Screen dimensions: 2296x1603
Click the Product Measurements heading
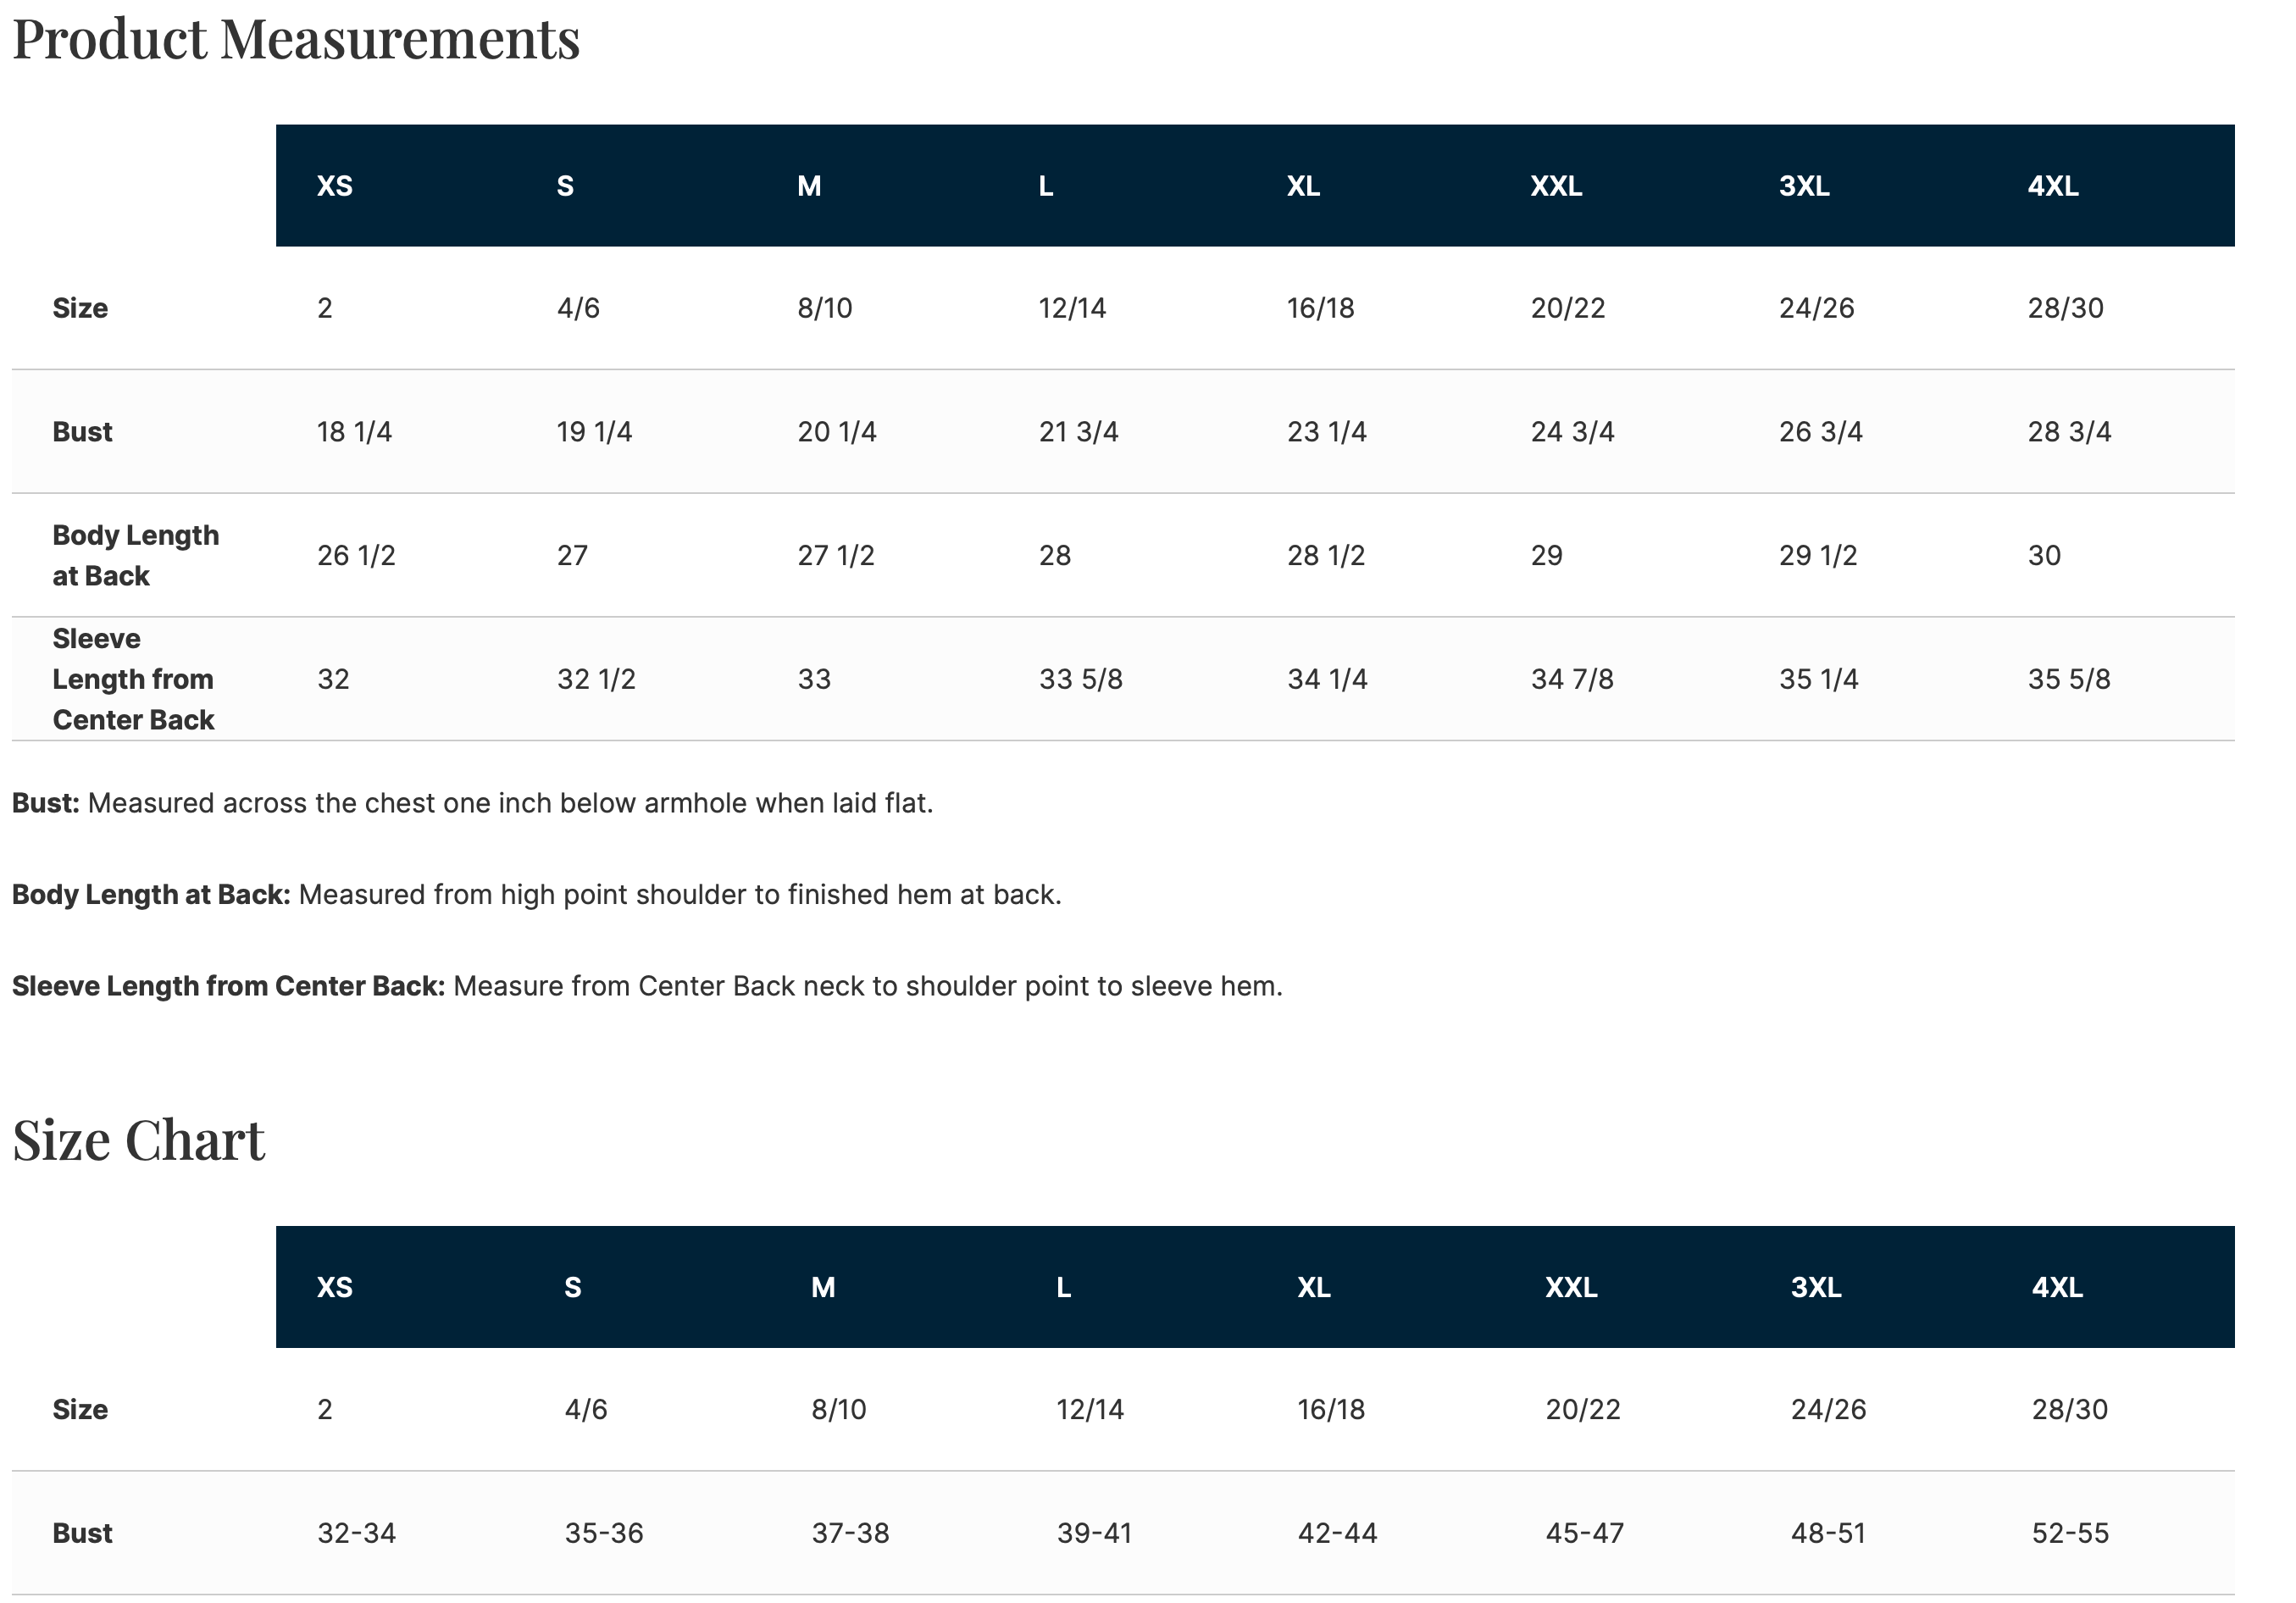click(296, 40)
